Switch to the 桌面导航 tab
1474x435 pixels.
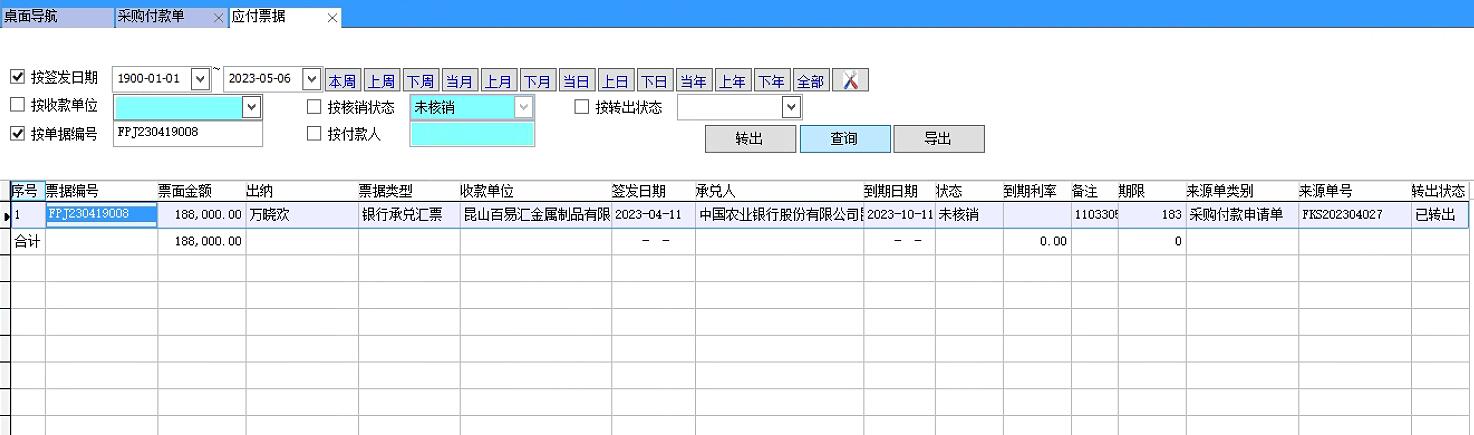30,17
